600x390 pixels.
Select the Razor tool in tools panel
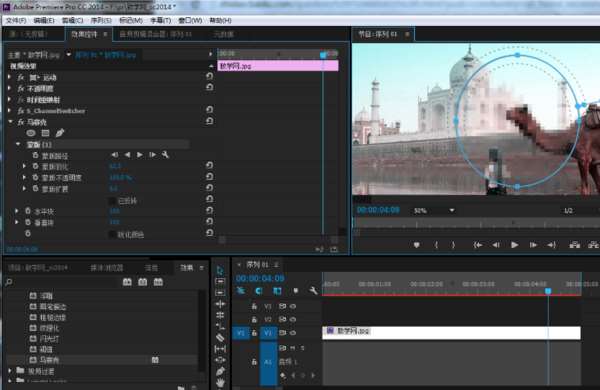pyautogui.click(x=220, y=338)
